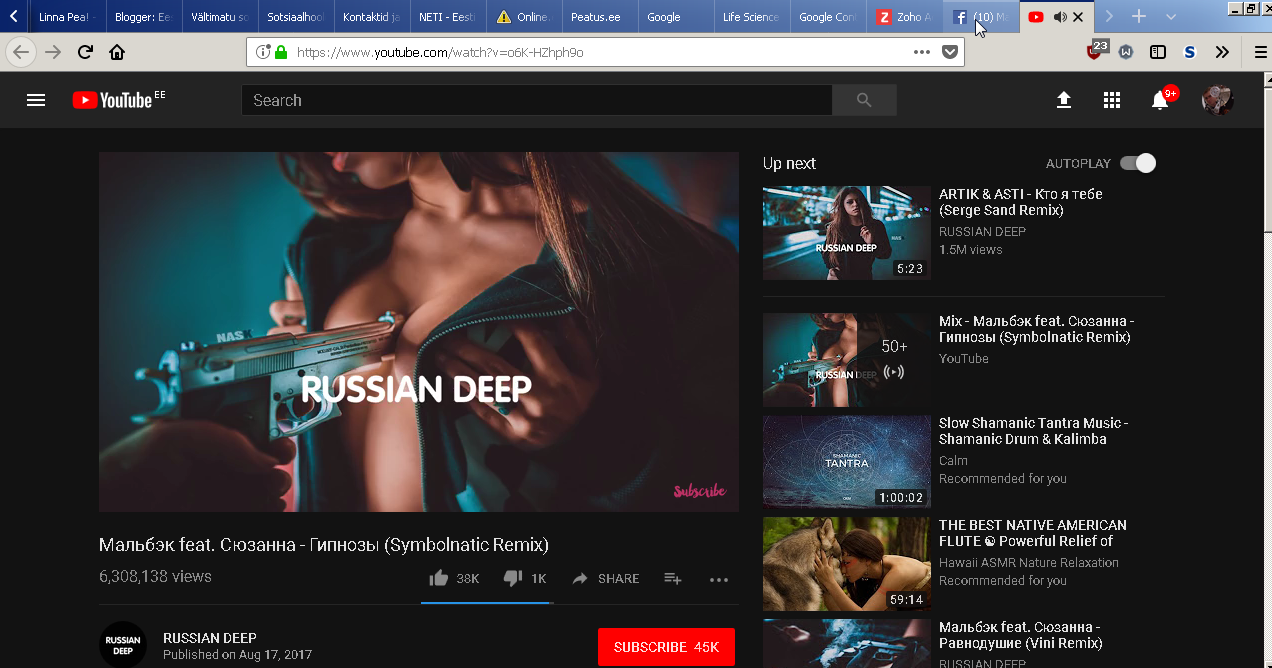The image size is (1272, 668).
Task: Mute the YouTube tab speaker icon
Action: pyautogui.click(x=1060, y=17)
